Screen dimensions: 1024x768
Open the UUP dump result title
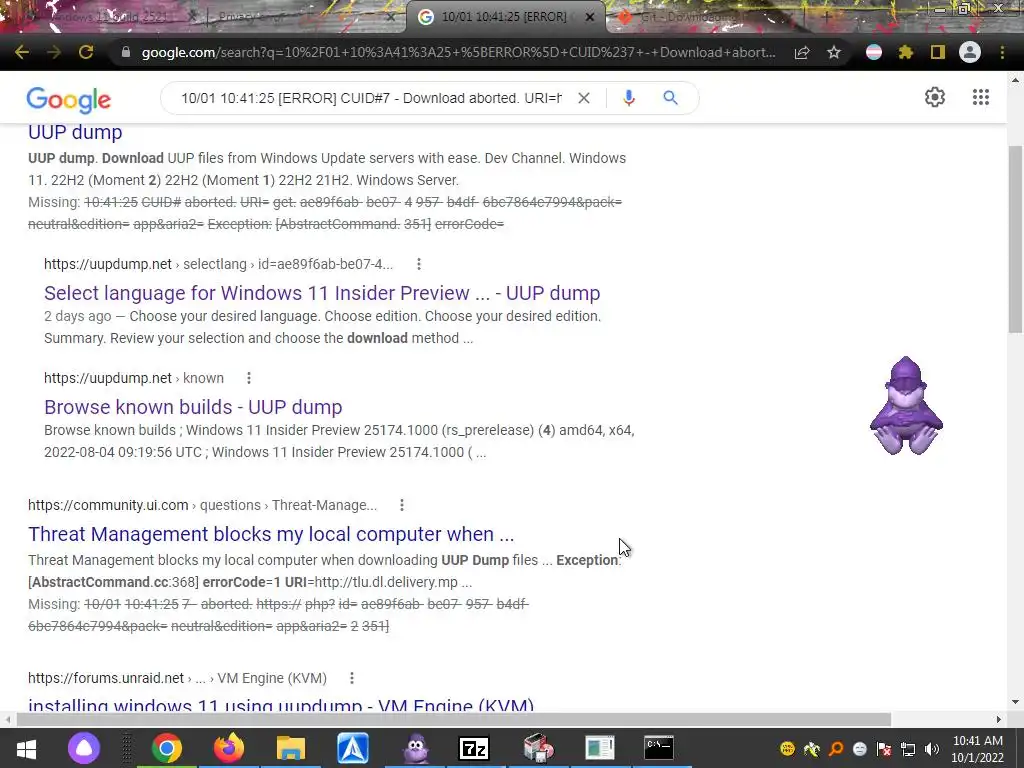point(75,132)
